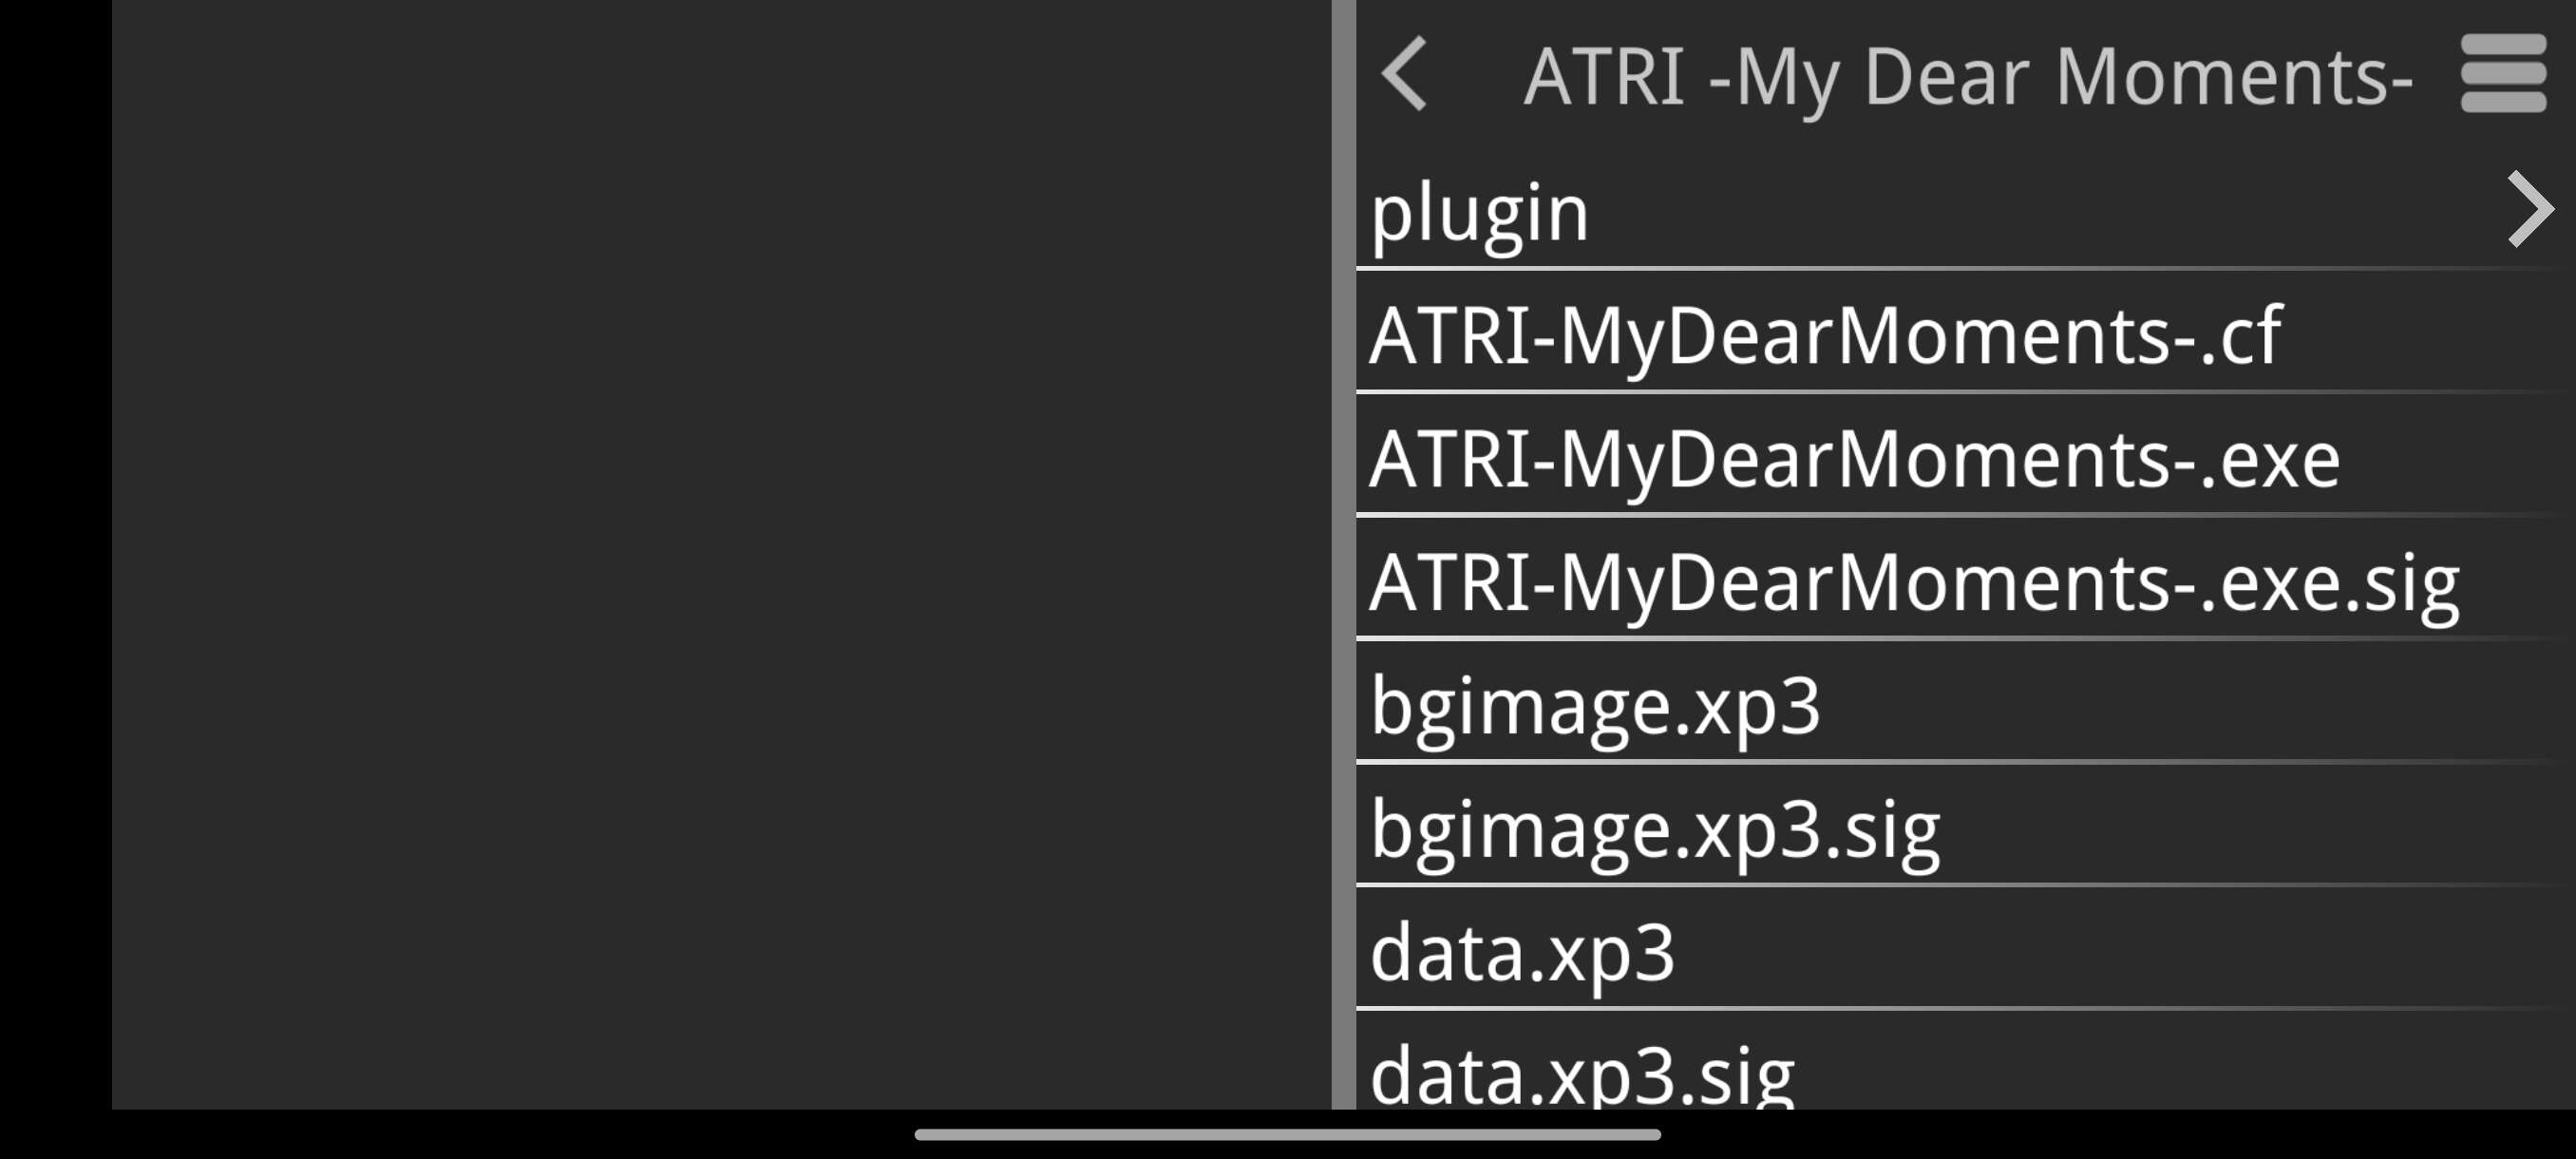Open the hamburger menu icon
Screen dimensions: 2576x1159
click(x=2503, y=73)
